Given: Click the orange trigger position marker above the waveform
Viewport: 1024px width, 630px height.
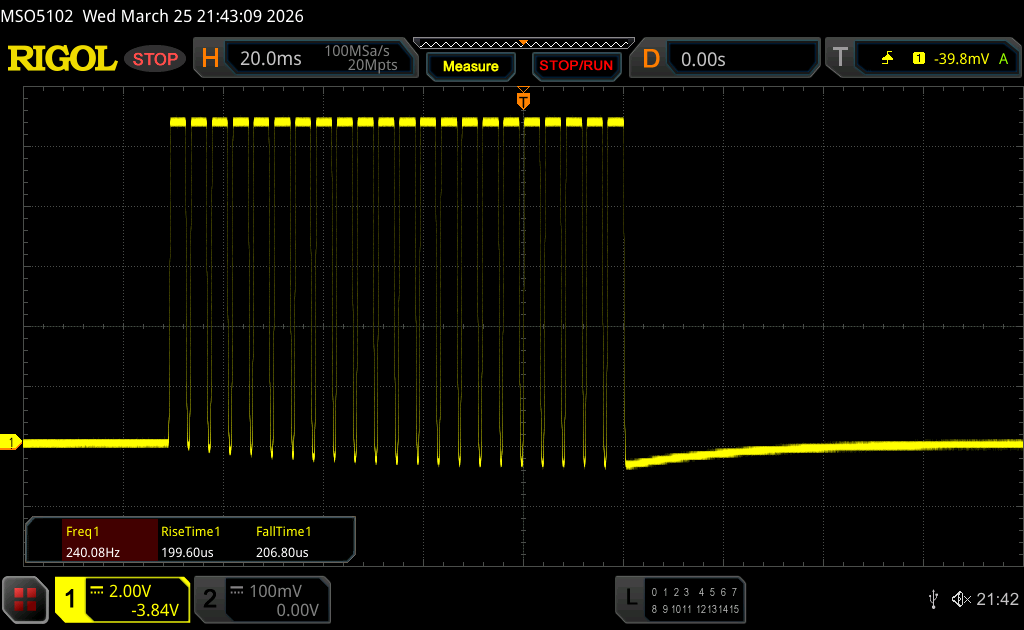Looking at the screenshot, I should [x=523, y=100].
